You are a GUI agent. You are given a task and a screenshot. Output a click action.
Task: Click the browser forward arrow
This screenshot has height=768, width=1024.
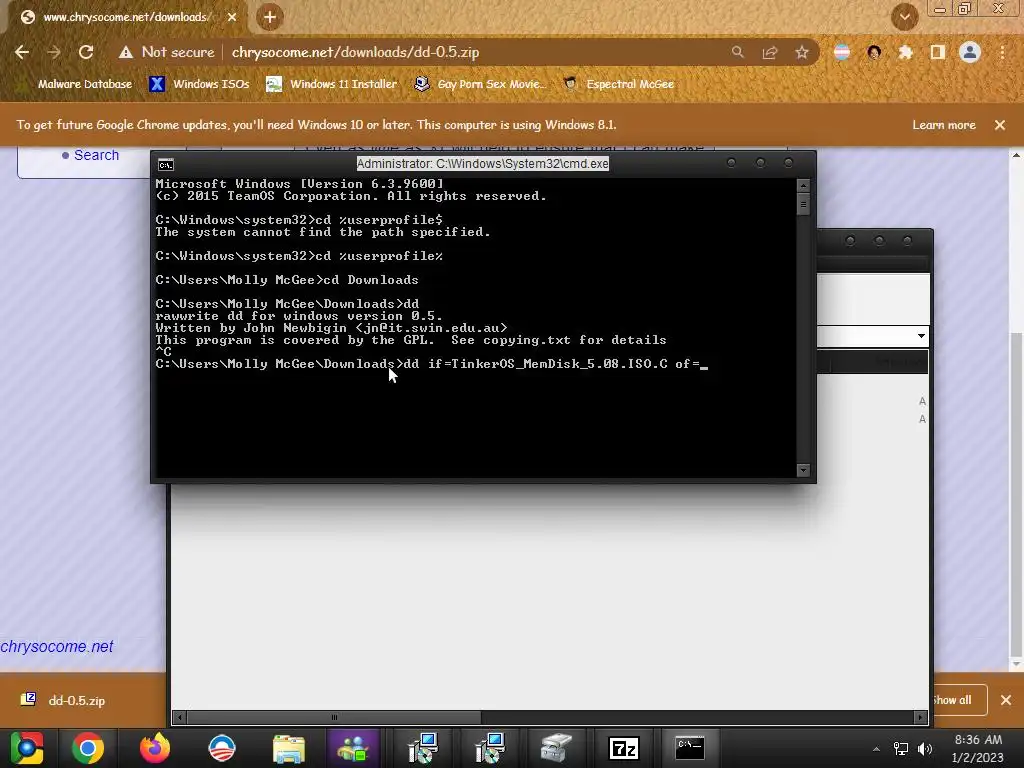pos(54,52)
